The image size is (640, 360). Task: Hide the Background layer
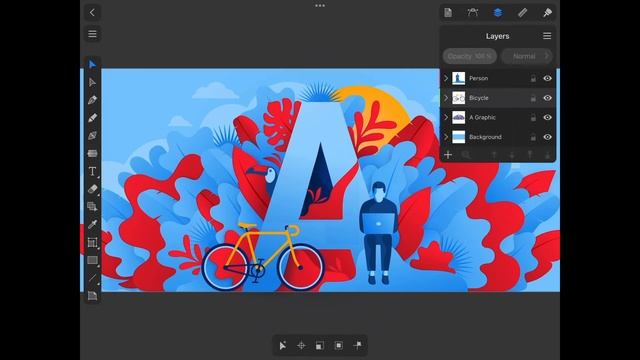point(547,137)
